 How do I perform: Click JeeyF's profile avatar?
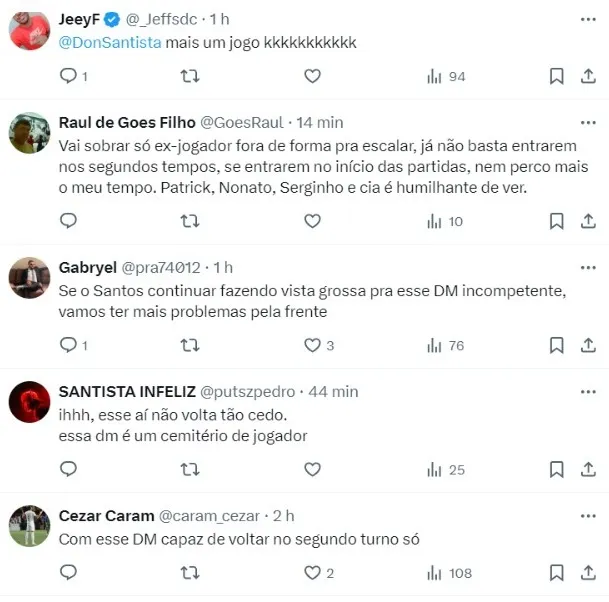click(x=30, y=31)
